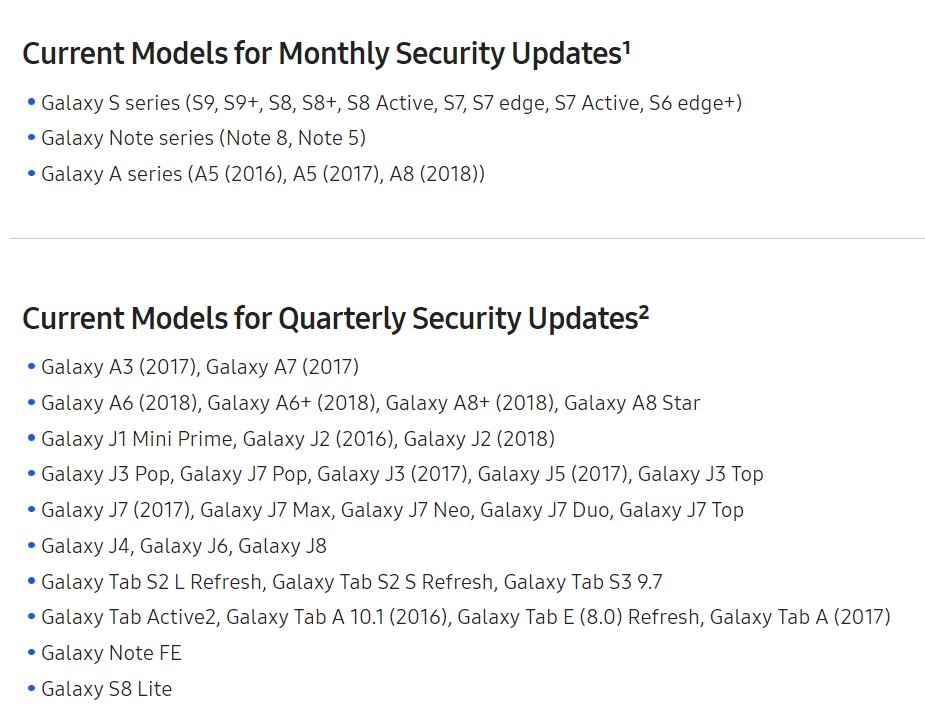
Task: Click the bullet before Galaxy Note FE
Action: click(32, 653)
